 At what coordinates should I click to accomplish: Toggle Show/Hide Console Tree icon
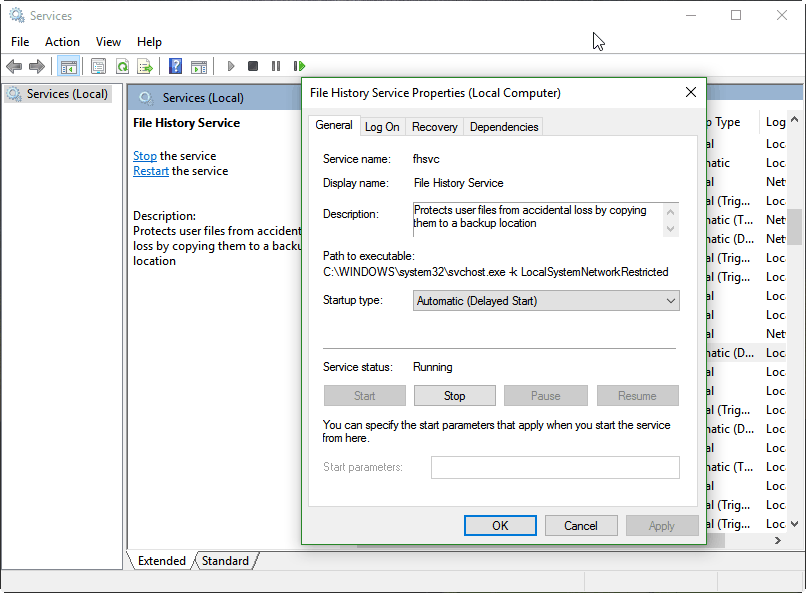point(68,67)
